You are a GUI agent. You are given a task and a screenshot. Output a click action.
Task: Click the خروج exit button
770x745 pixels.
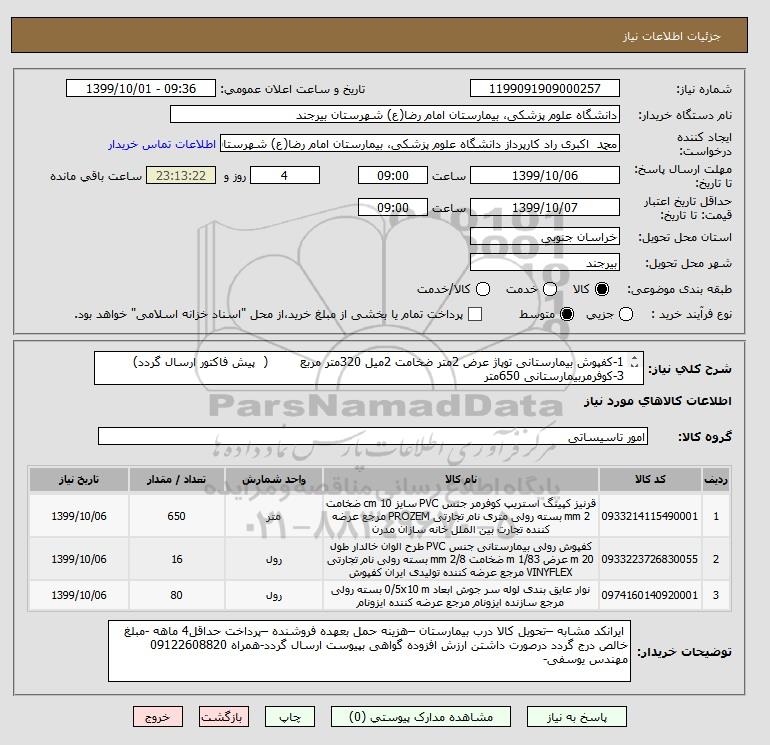[x=158, y=717]
